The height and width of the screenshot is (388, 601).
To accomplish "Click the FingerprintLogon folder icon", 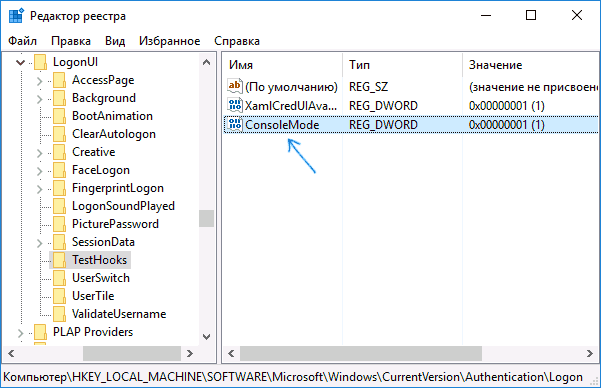I will (59, 188).
